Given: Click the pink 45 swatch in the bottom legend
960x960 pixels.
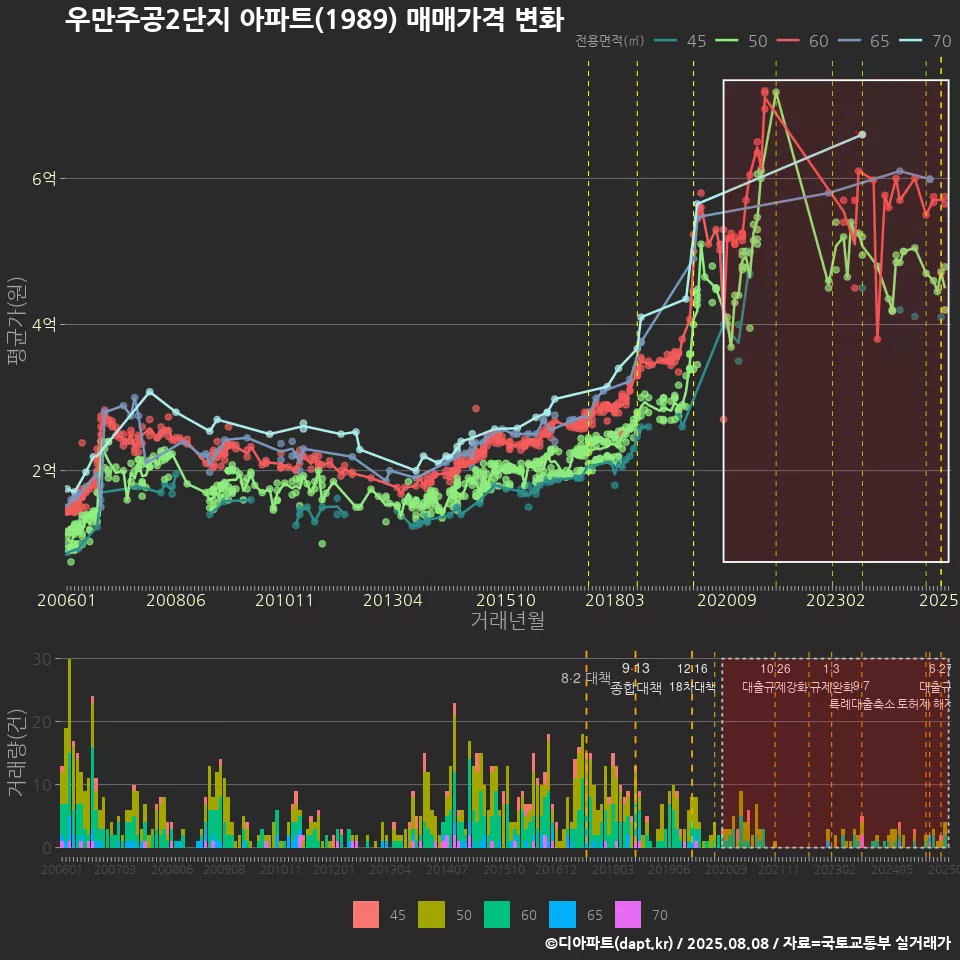Looking at the screenshot, I should click(366, 915).
